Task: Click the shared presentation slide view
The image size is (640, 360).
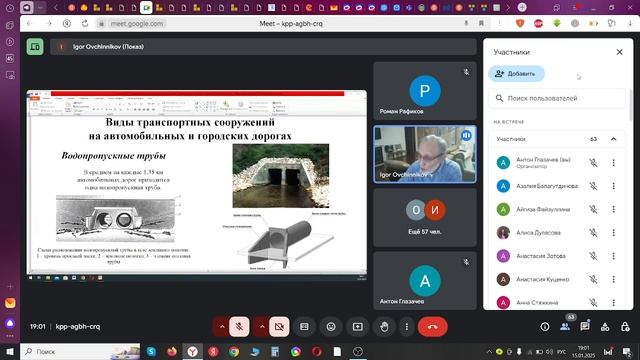Action: (197, 186)
